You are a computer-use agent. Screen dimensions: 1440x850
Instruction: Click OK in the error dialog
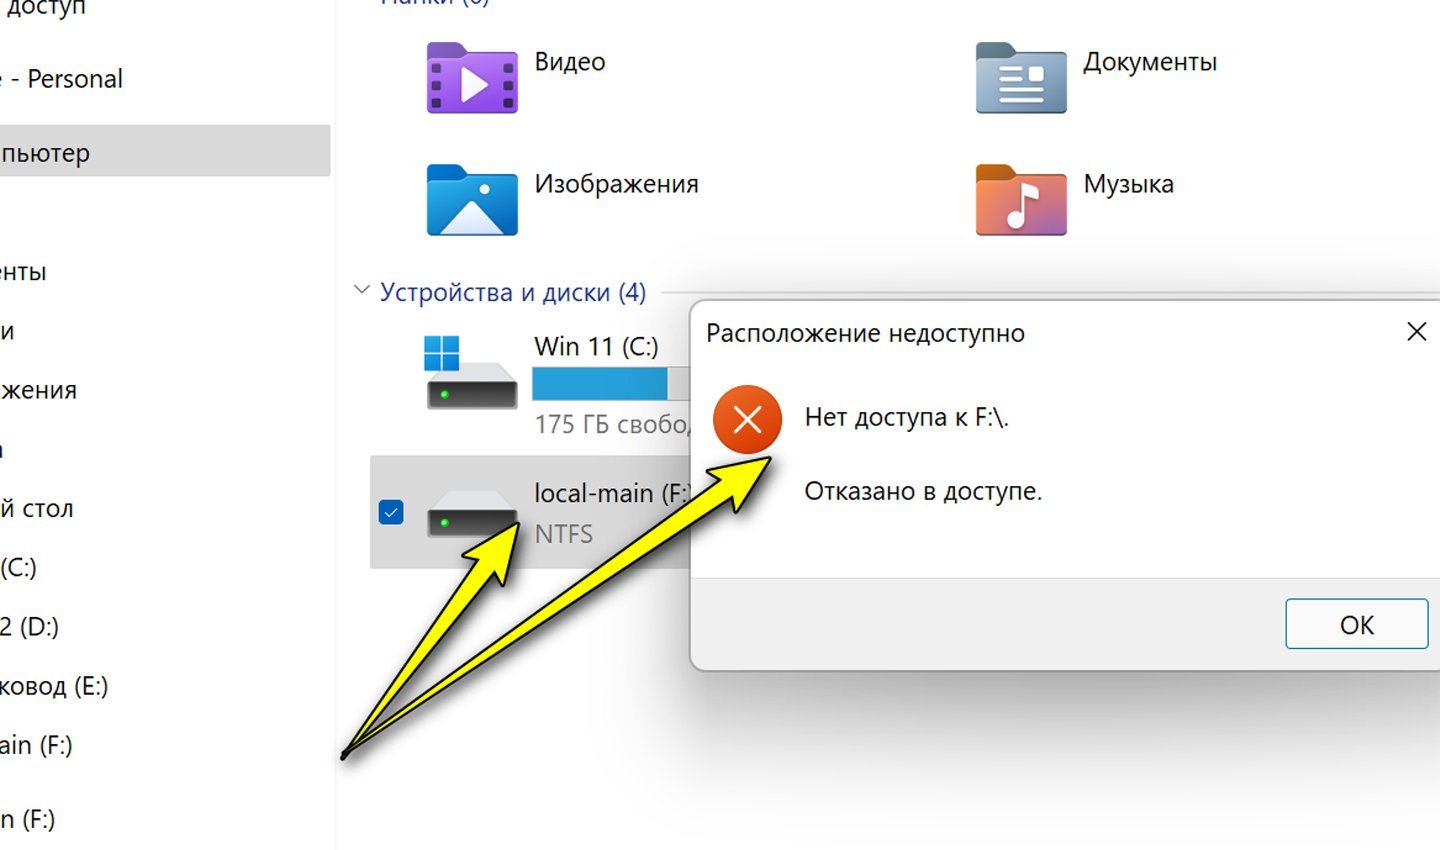pos(1356,624)
